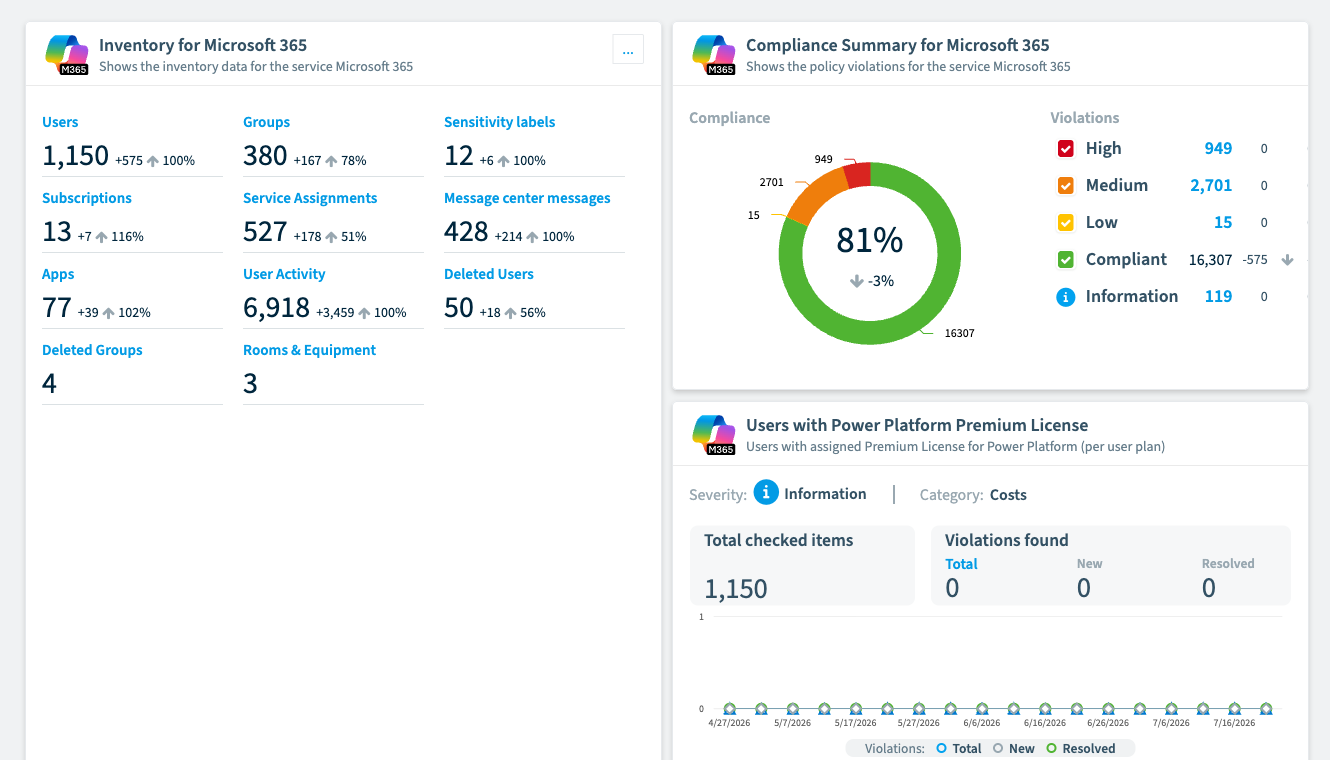
Task: Open the ellipsis menu of Inventory panel
Action: [628, 49]
